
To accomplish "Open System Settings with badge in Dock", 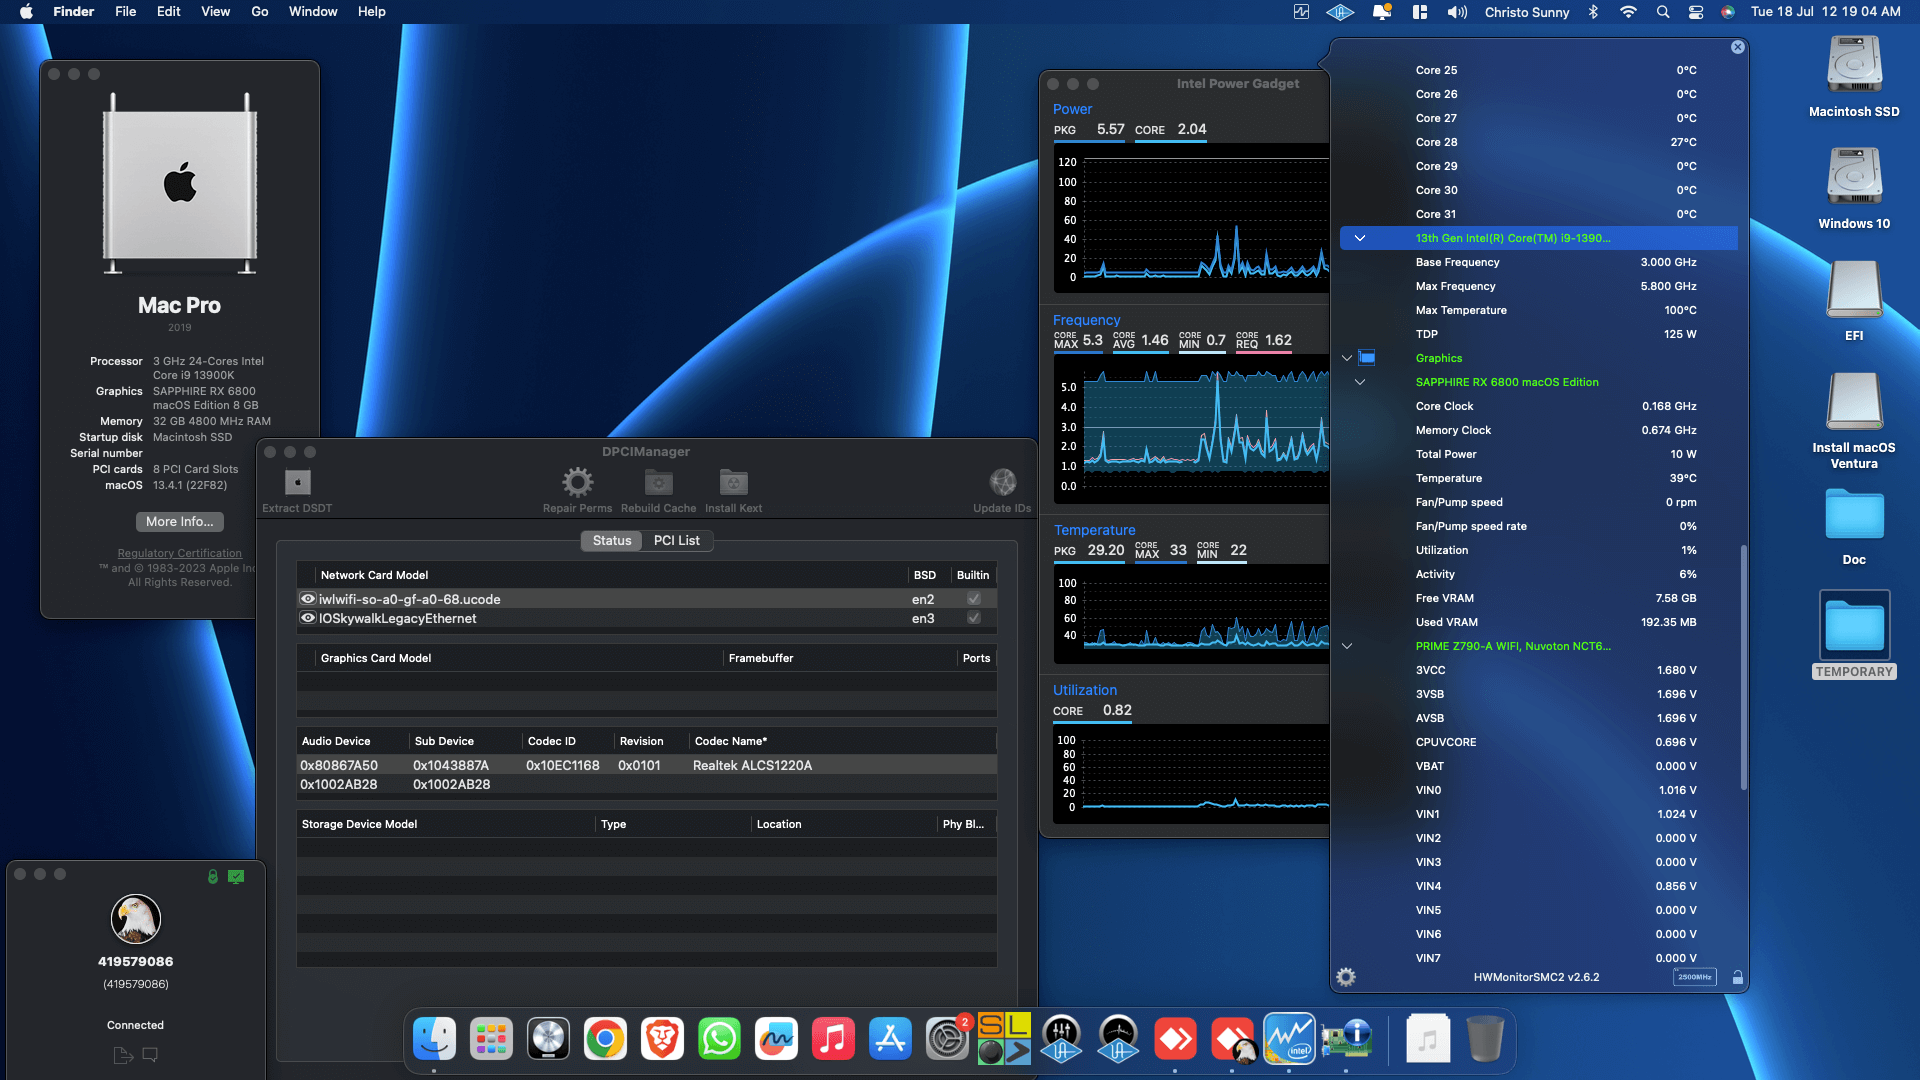I will click(x=947, y=1040).
